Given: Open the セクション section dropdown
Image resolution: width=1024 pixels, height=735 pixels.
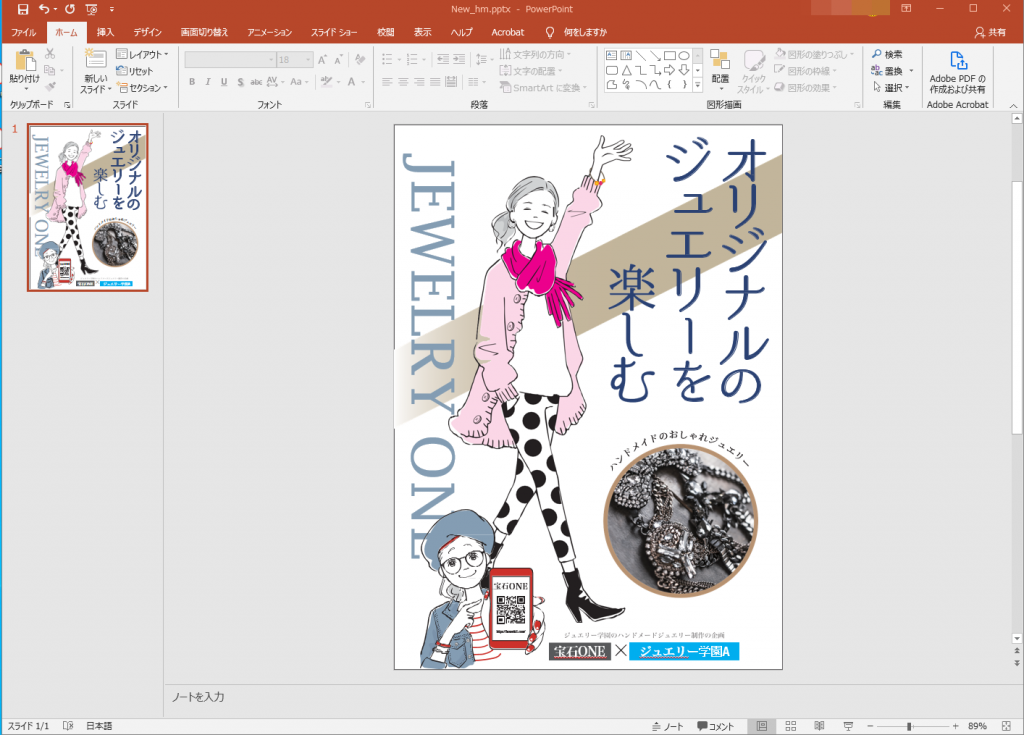Looking at the screenshot, I should pos(141,87).
